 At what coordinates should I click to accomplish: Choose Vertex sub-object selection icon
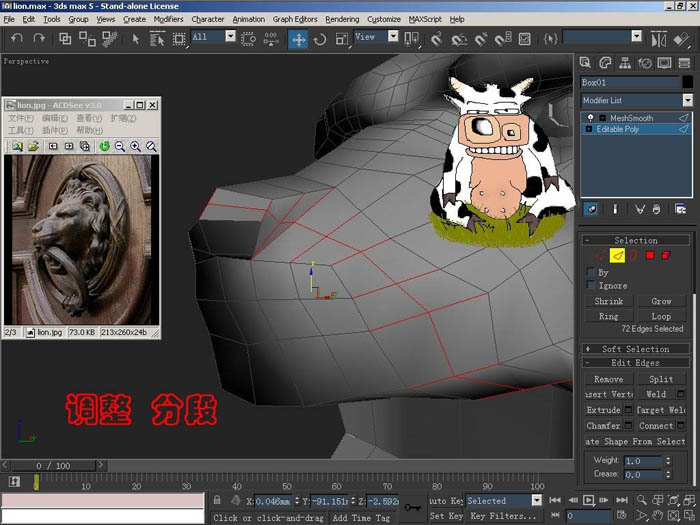click(x=600, y=255)
